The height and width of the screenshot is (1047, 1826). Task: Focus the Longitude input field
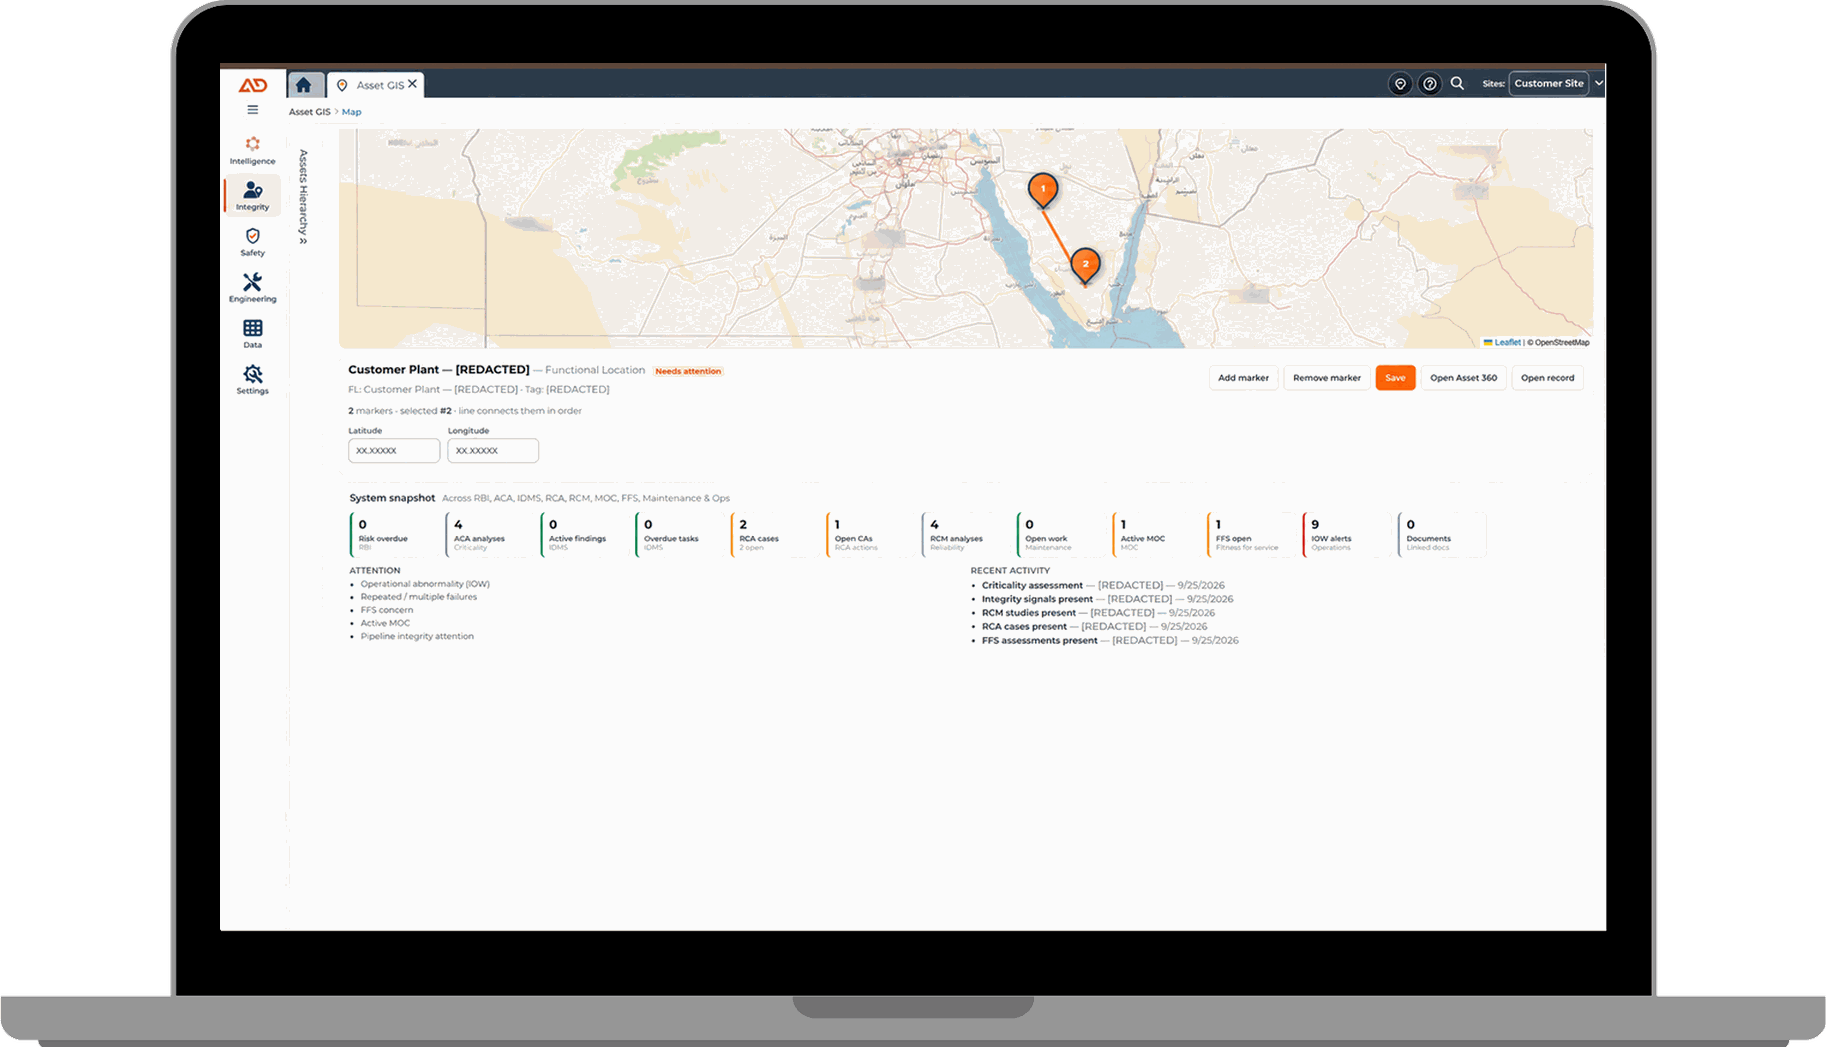pyautogui.click(x=493, y=451)
